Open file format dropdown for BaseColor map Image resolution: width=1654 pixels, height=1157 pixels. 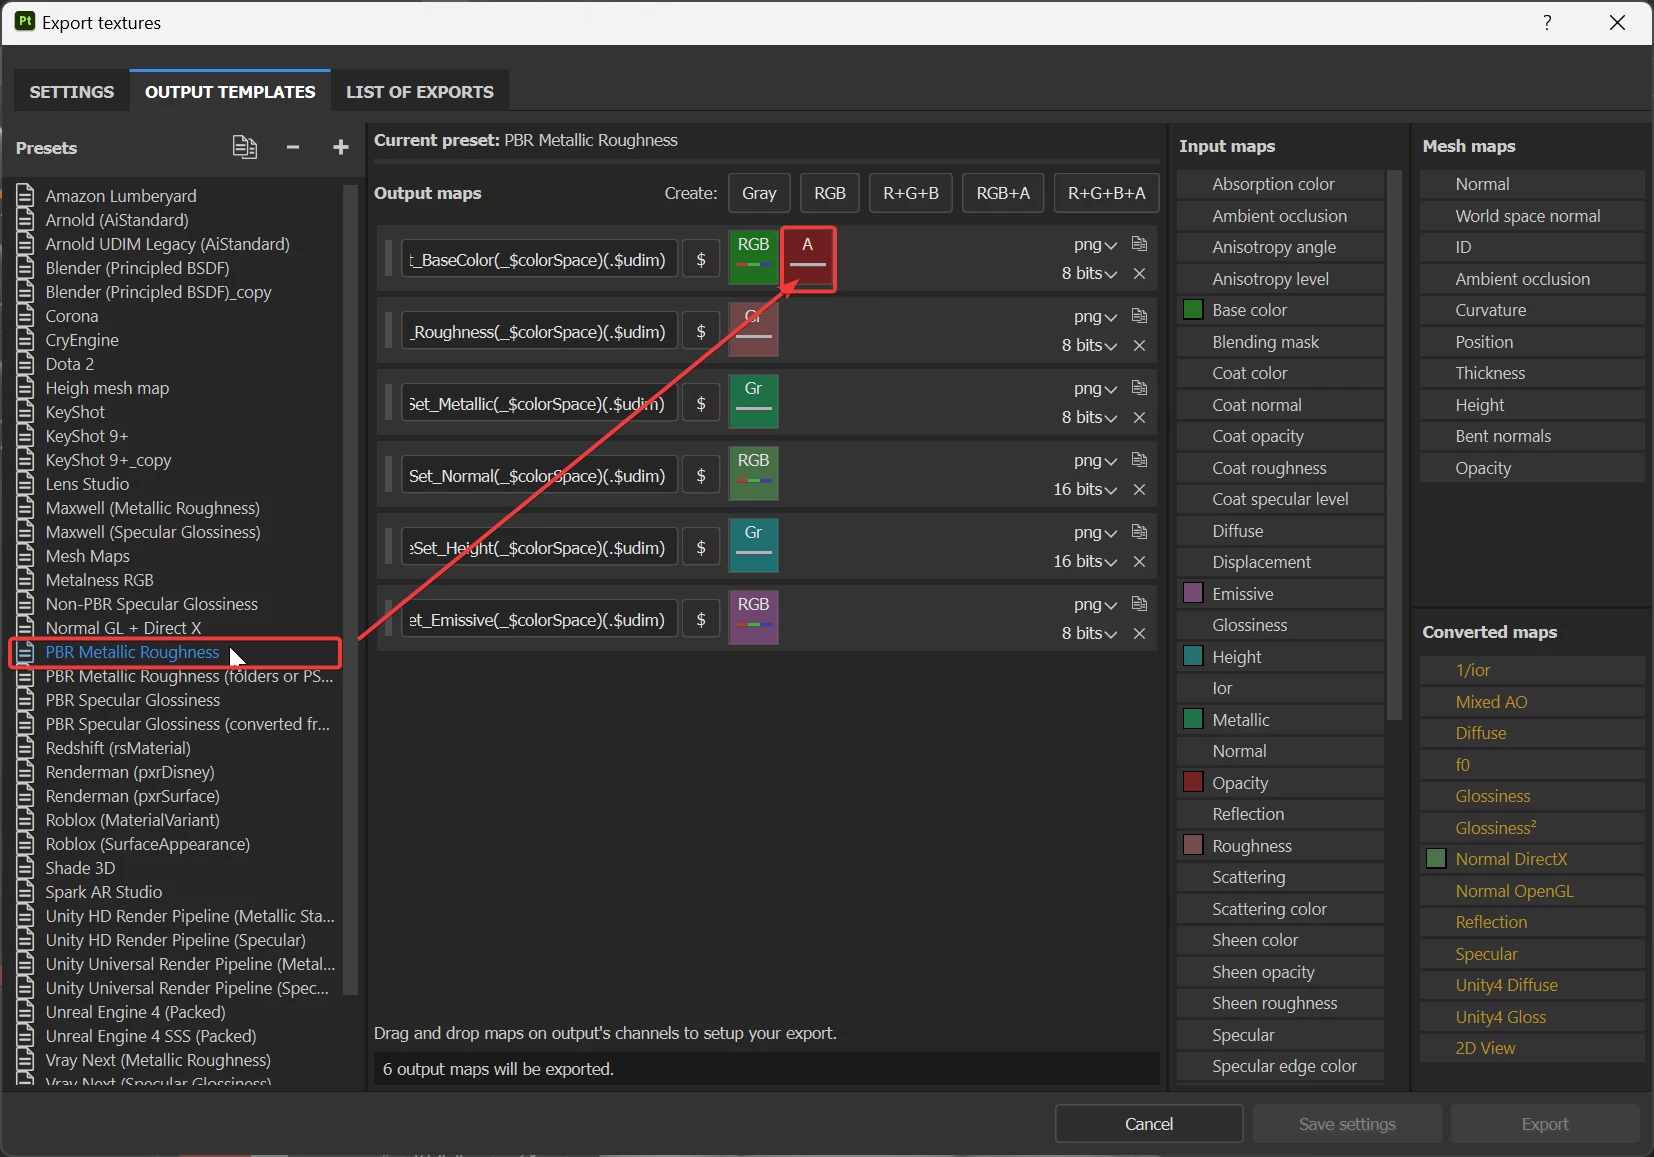(x=1095, y=245)
